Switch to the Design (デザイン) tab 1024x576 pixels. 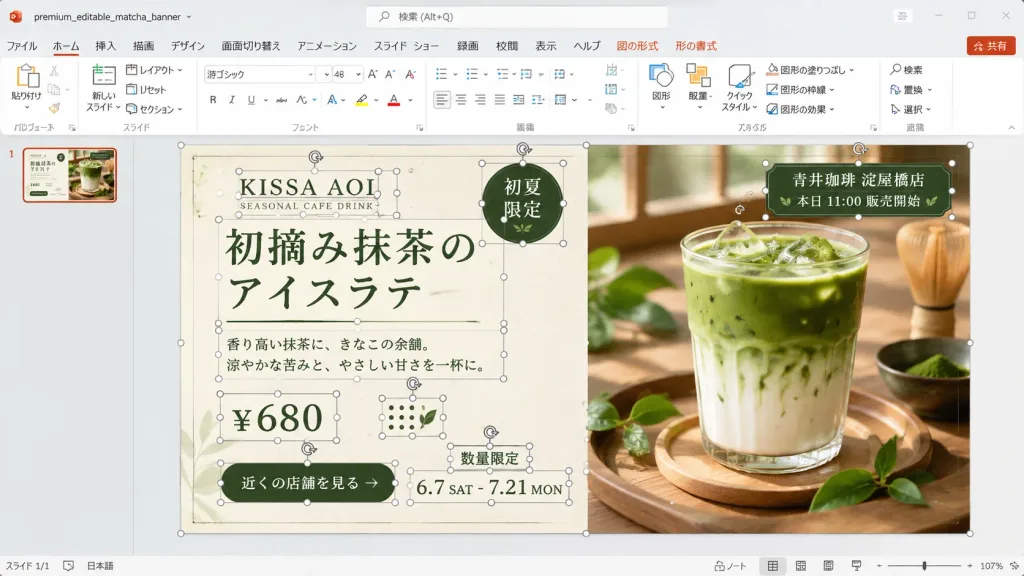coord(187,46)
